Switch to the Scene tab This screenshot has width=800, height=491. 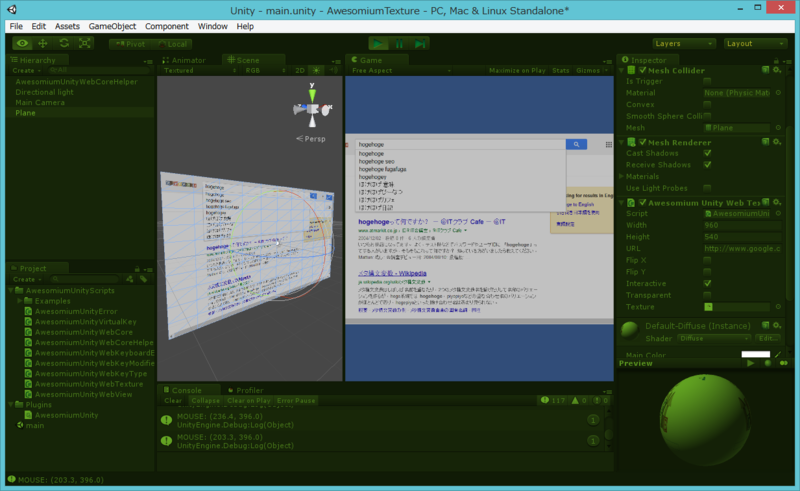pos(243,60)
